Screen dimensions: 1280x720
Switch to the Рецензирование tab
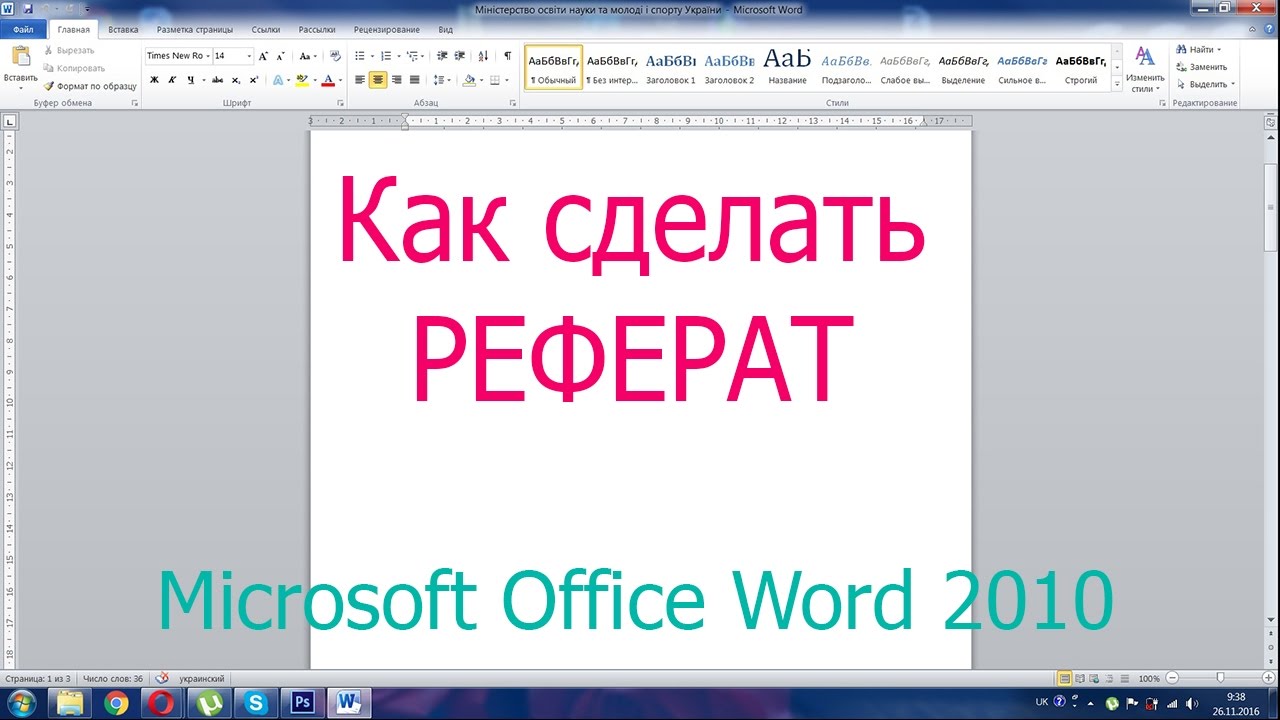(x=387, y=30)
